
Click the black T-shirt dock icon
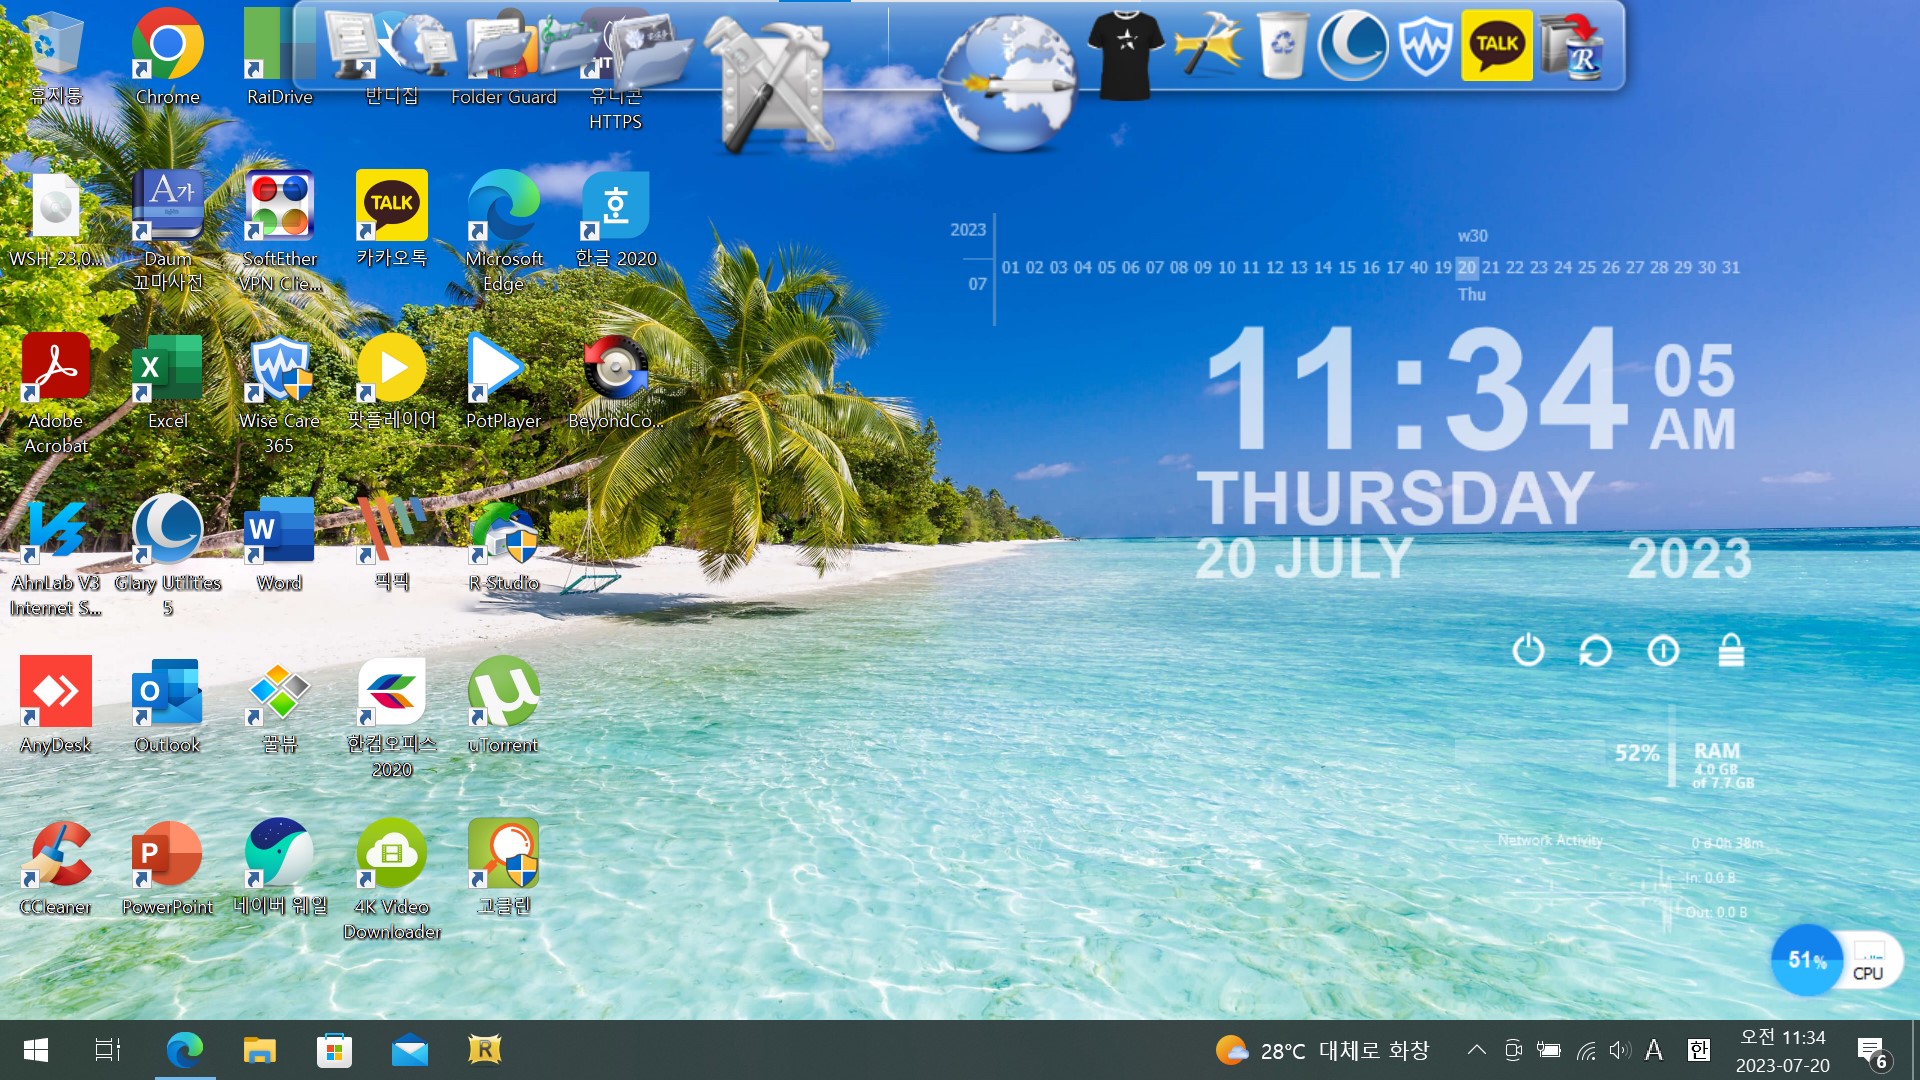[x=1126, y=54]
